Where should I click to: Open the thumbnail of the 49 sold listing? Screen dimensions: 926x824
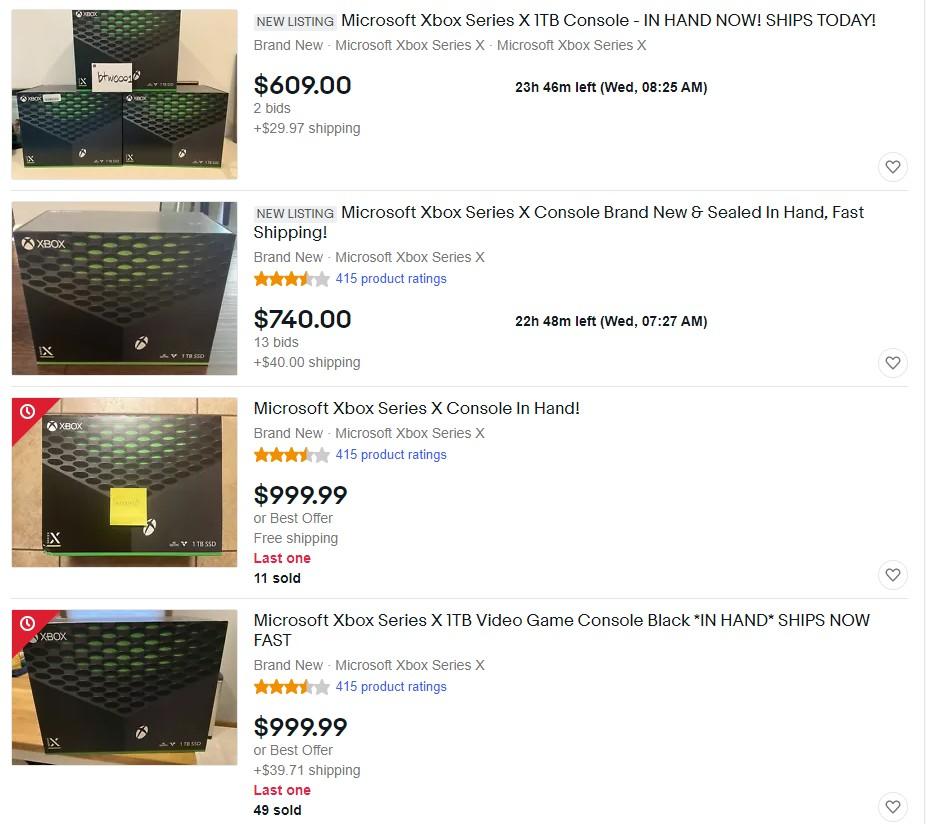click(x=125, y=688)
